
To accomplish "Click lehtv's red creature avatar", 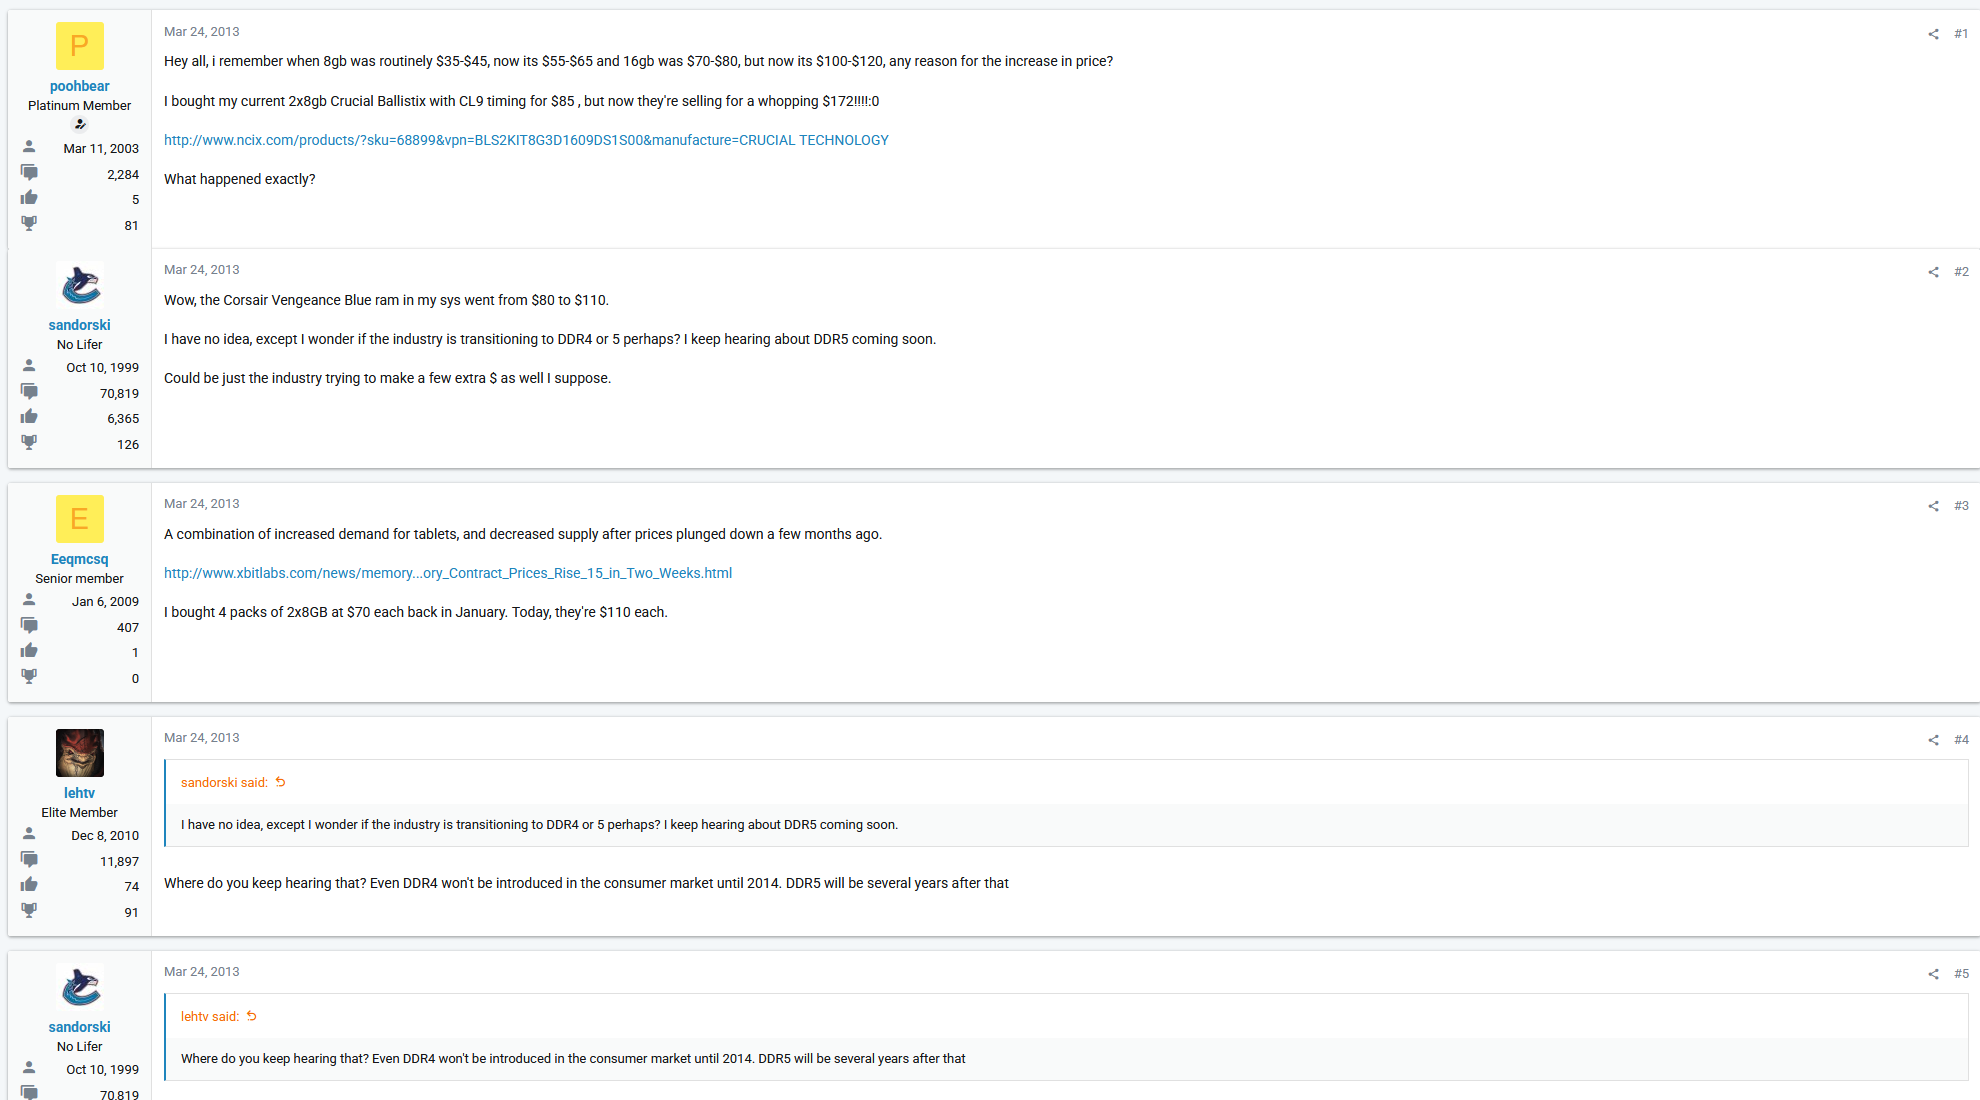I will 80,753.
